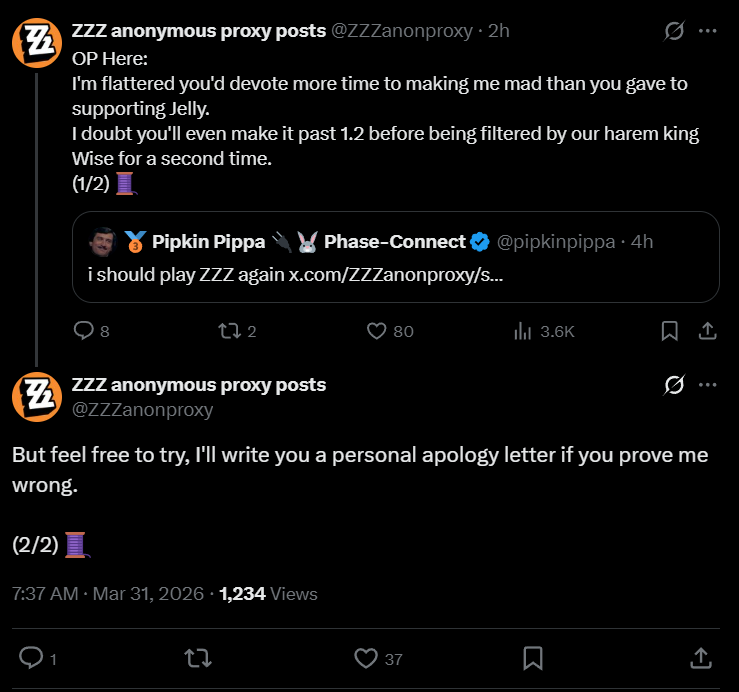Open ZZZ anonymous proxy posts display name
Screen dimensions: 739x692
(199, 30)
